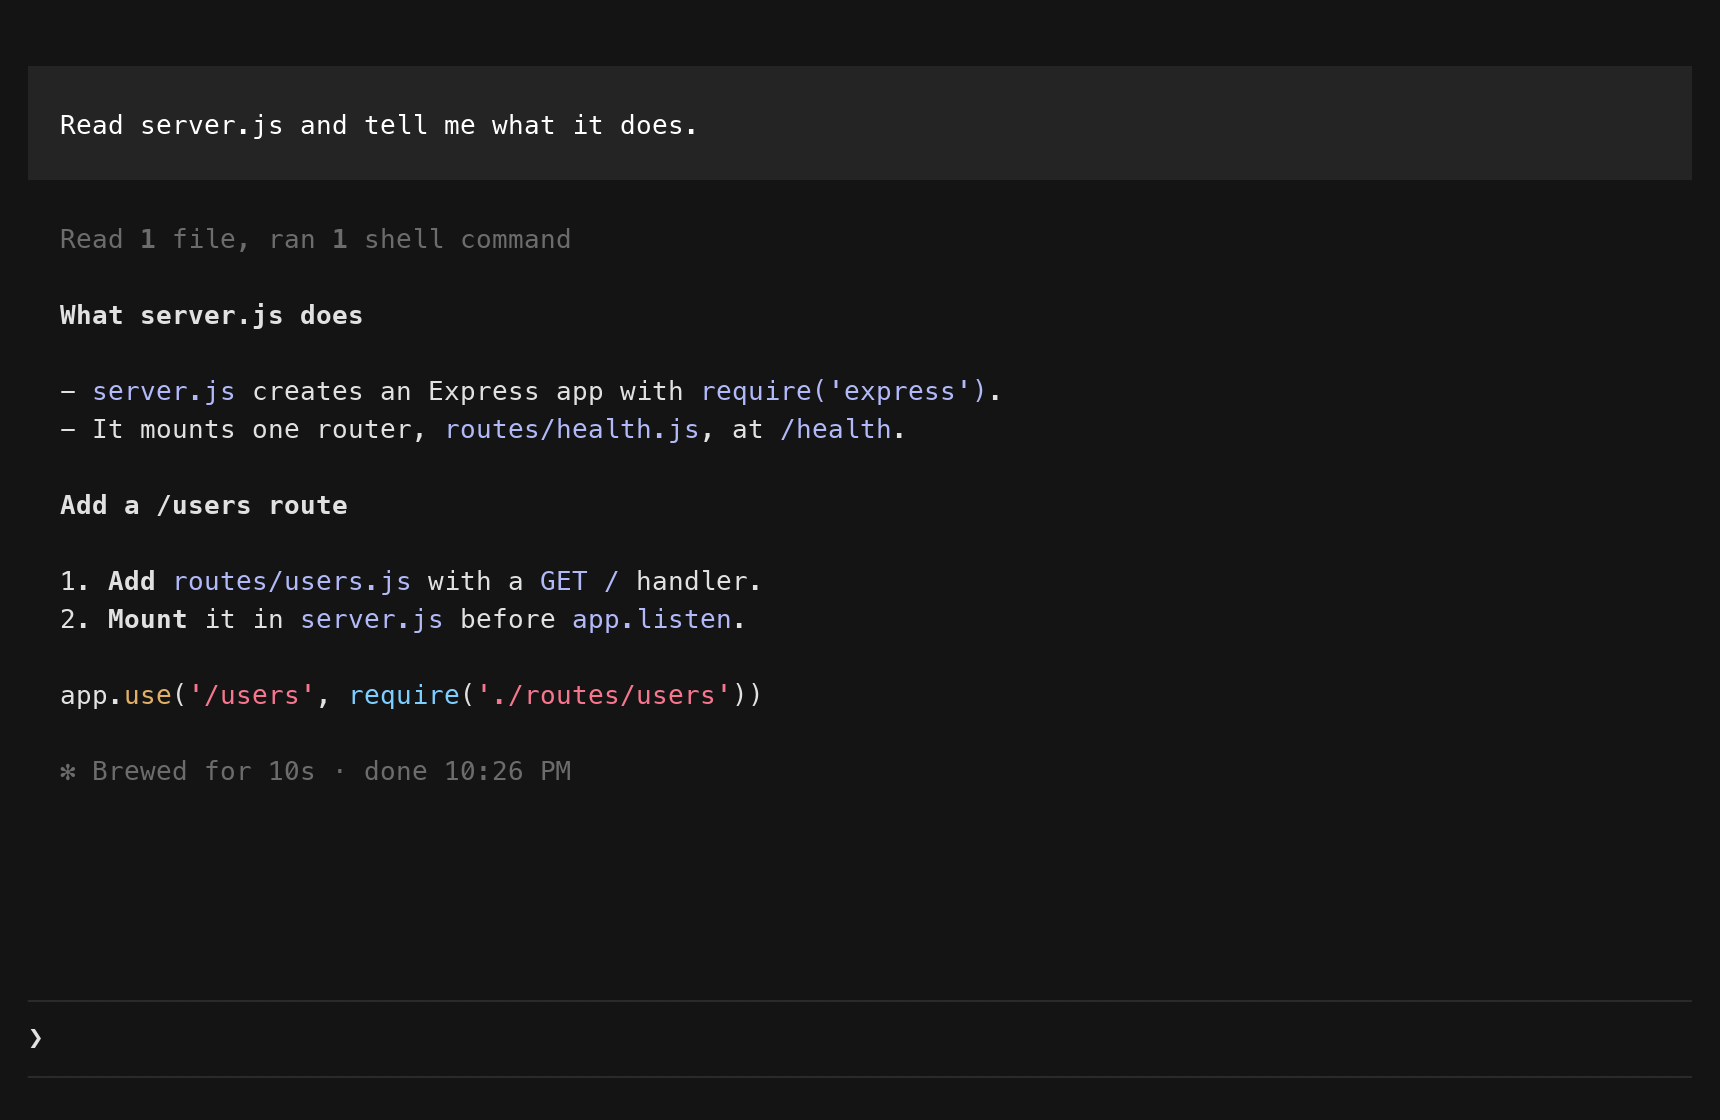Click the heading 'Add a /users route'
Image resolution: width=1720 pixels, height=1120 pixels.
(204, 505)
